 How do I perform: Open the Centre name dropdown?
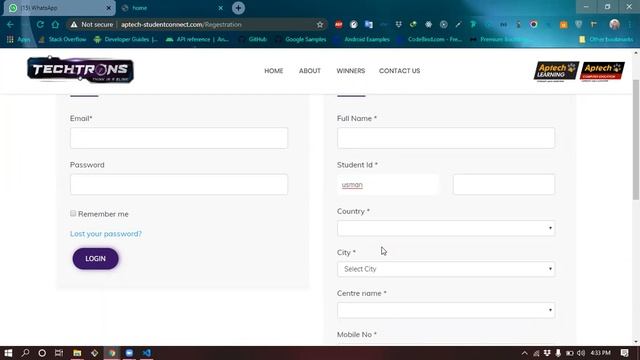[446, 310]
